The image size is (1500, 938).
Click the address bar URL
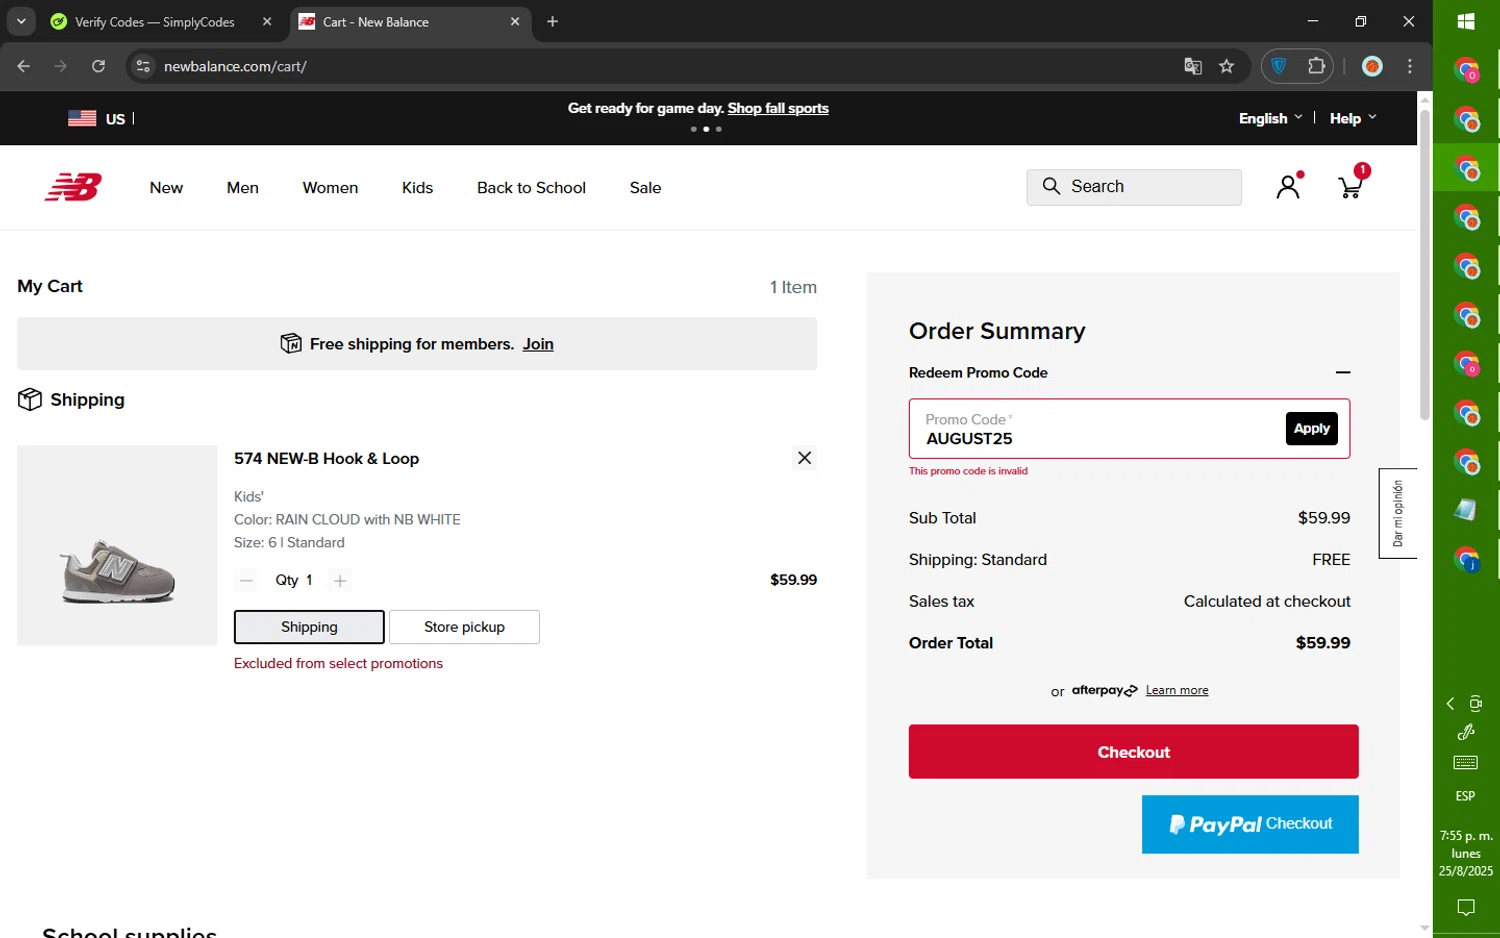pos(235,66)
